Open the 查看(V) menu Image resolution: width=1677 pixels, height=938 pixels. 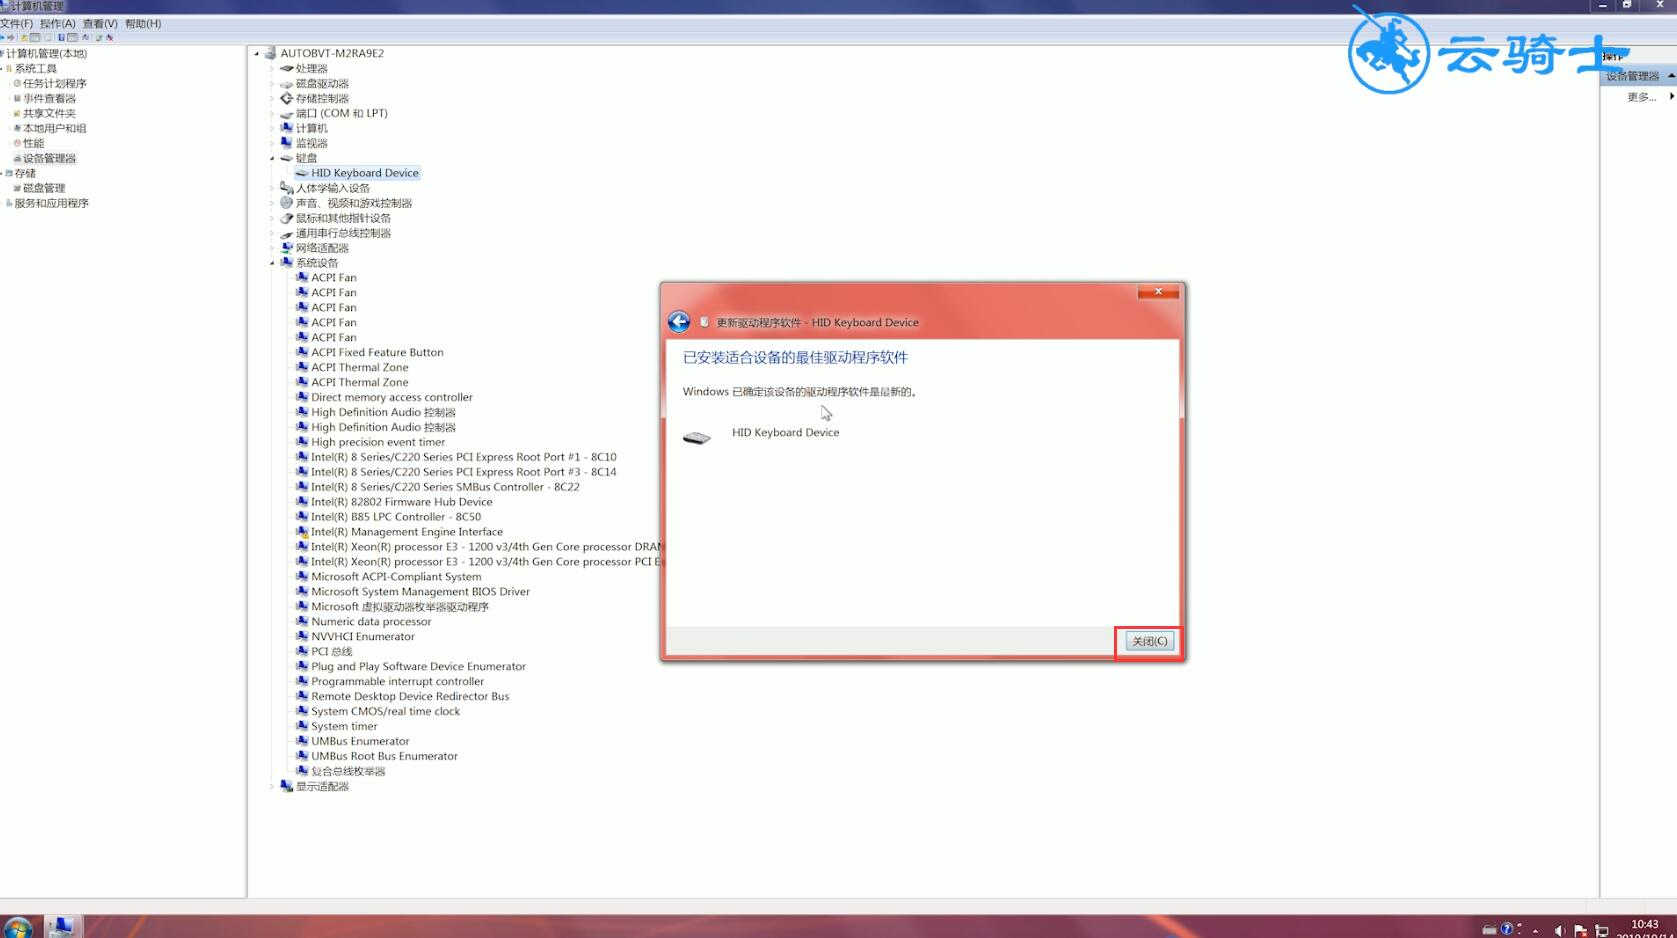[100, 23]
